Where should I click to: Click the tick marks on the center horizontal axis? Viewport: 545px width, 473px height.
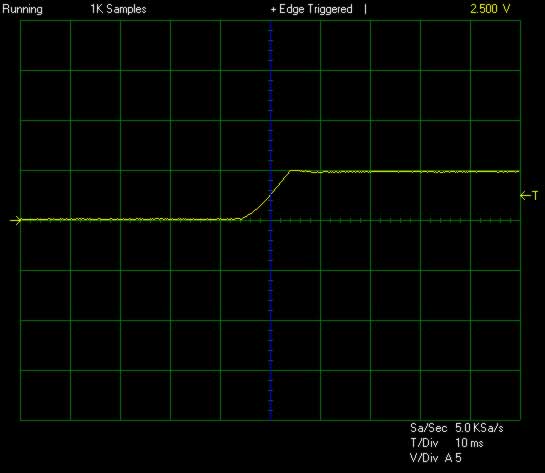396,220
